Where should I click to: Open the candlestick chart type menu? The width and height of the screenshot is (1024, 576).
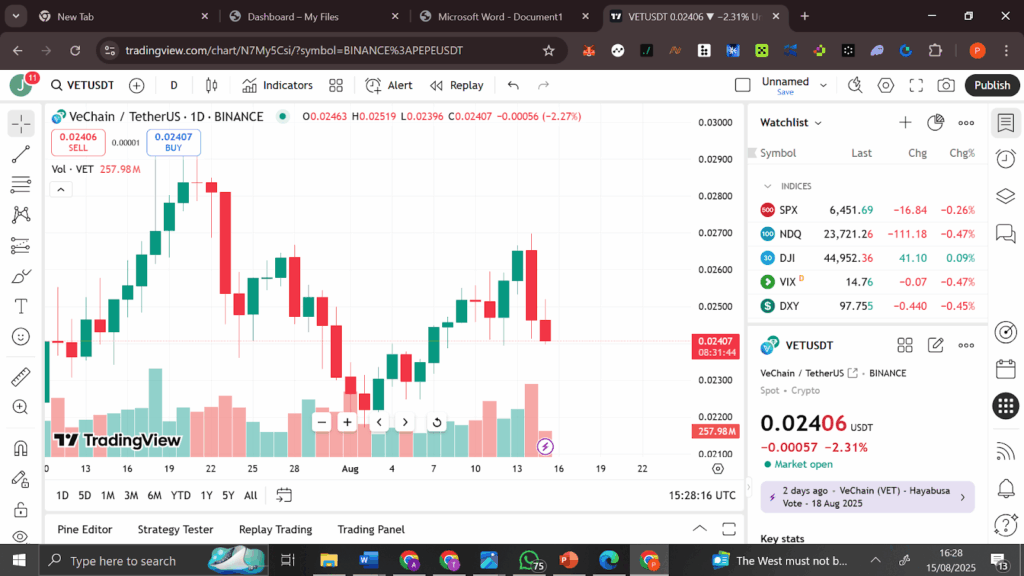coord(212,85)
